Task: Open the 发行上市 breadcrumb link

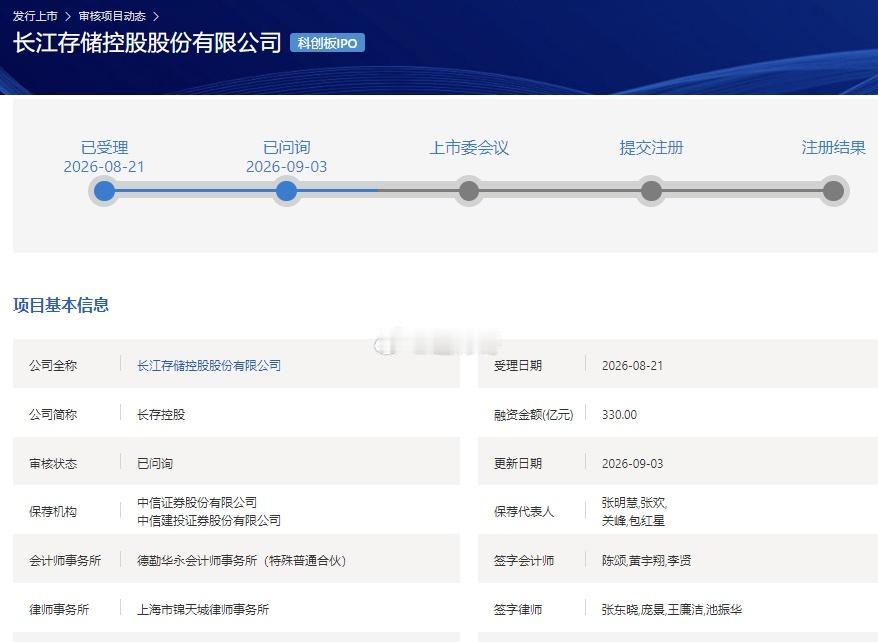Action: point(35,16)
